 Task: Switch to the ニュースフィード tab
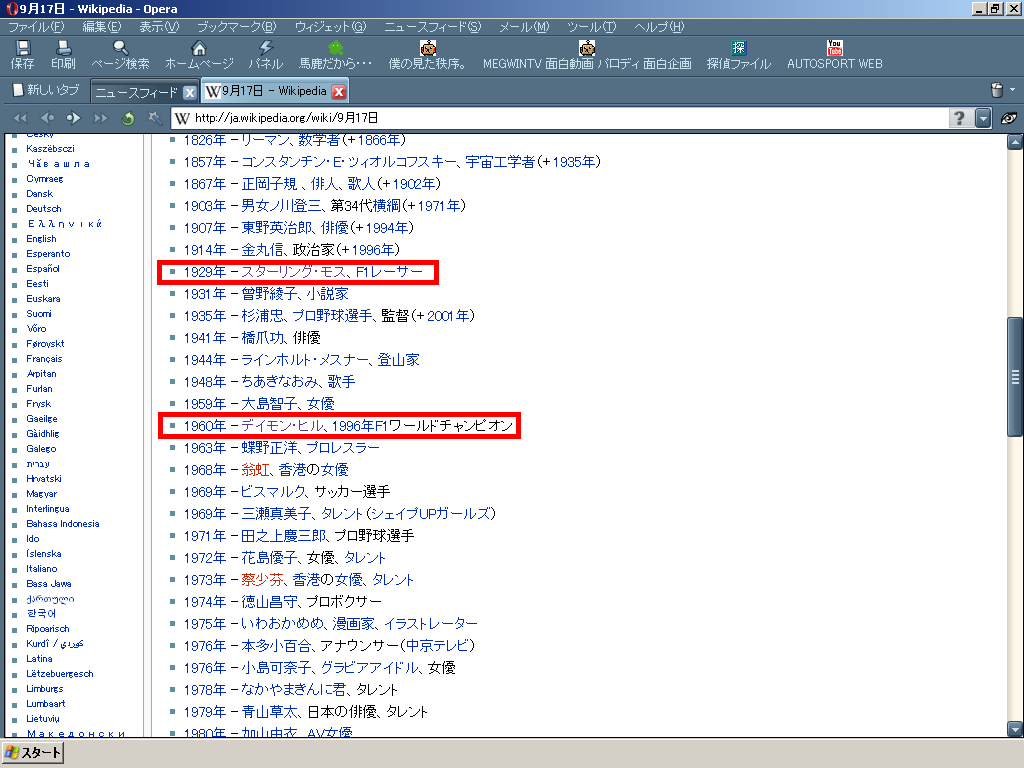click(136, 92)
